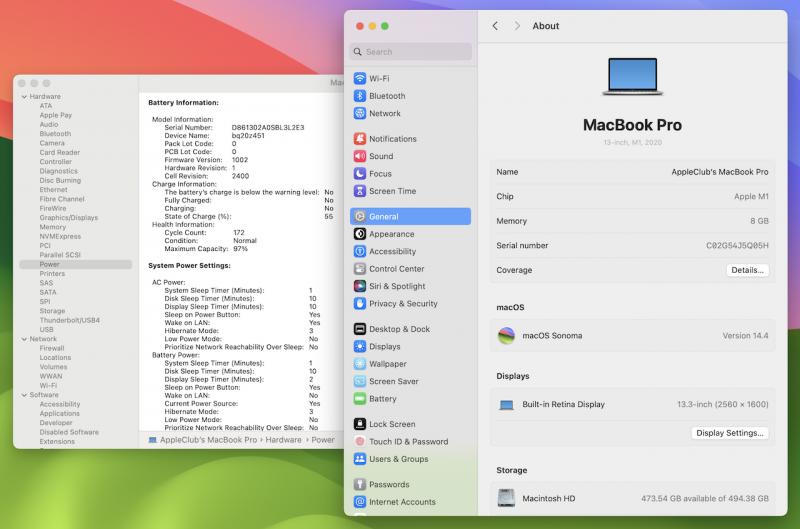This screenshot has width=800, height=529.
Task: Select NVMExpress in Hardware list
Action: click(60, 236)
